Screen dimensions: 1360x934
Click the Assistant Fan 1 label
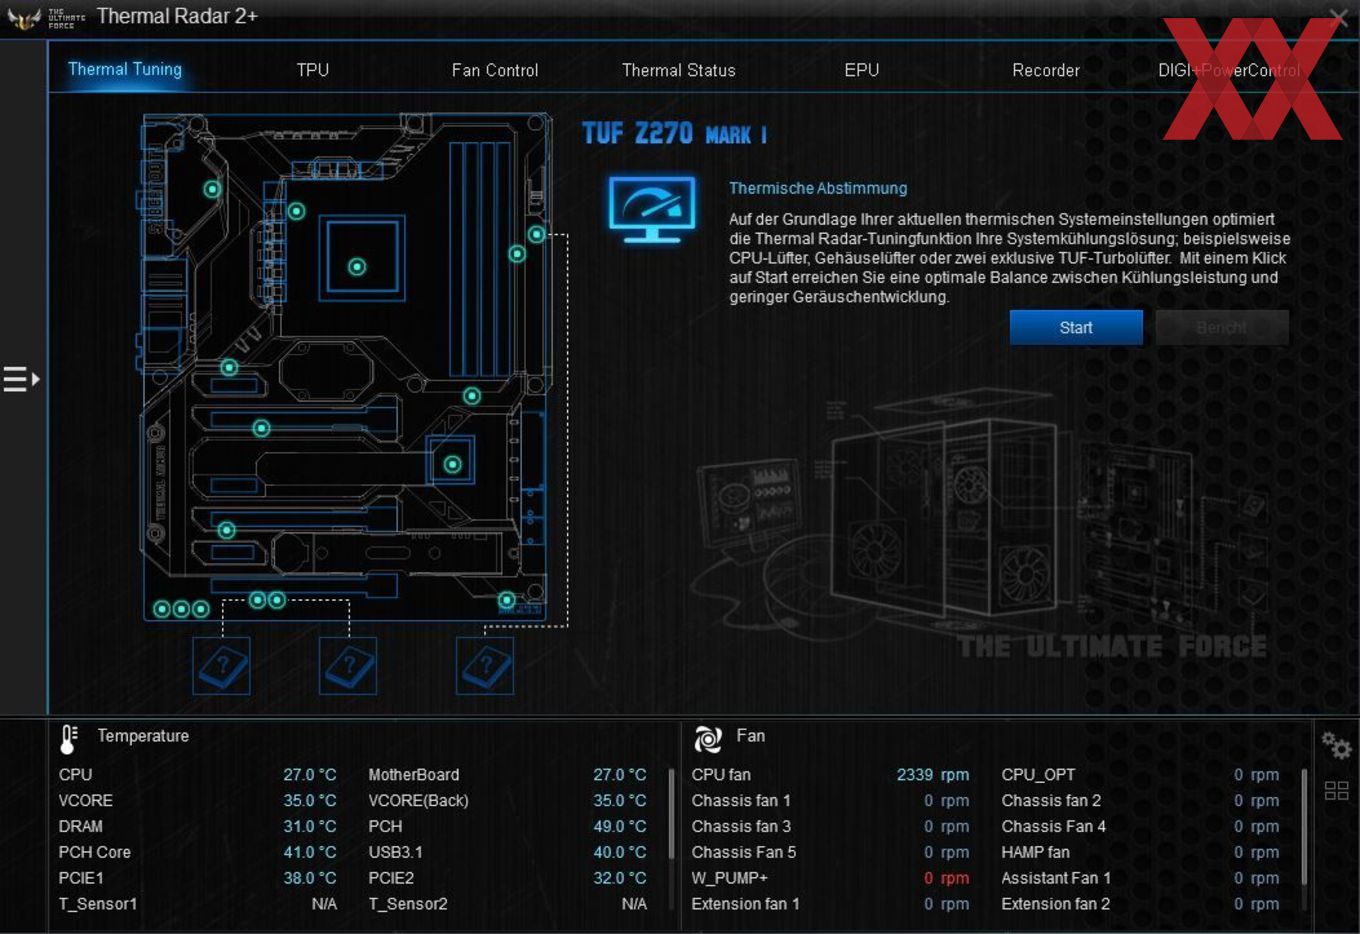[1056, 878]
